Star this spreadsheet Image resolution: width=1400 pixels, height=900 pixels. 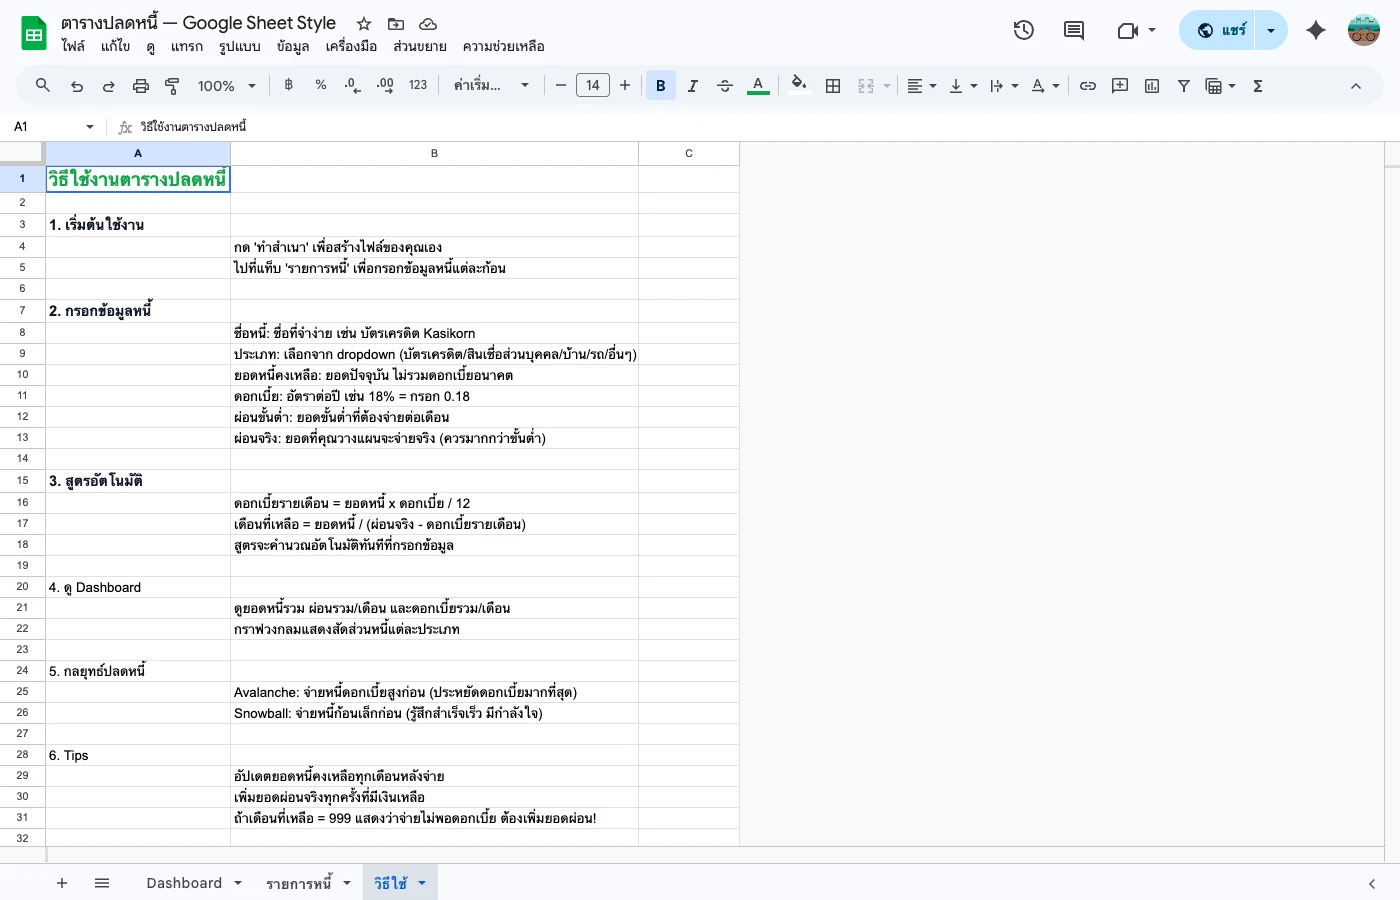click(x=363, y=23)
